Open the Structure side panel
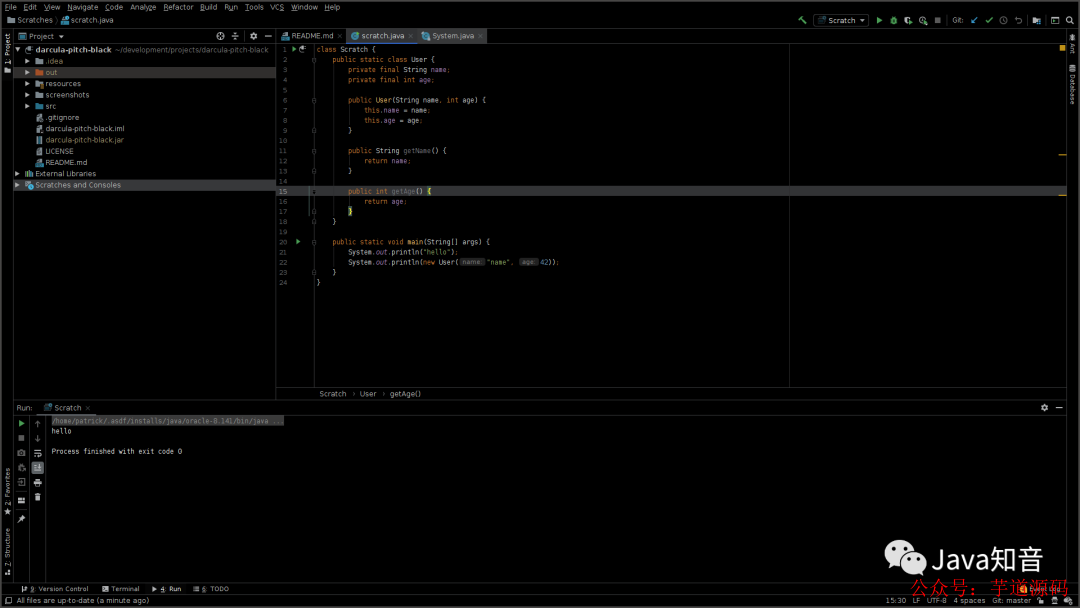 (x=8, y=551)
